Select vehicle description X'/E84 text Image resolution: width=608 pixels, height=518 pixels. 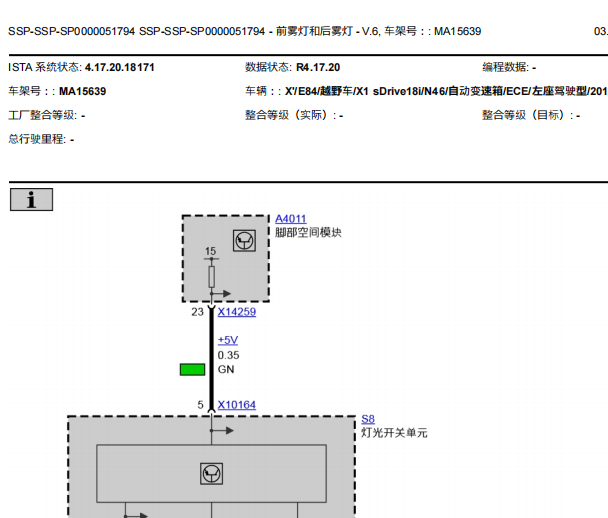click(446, 92)
